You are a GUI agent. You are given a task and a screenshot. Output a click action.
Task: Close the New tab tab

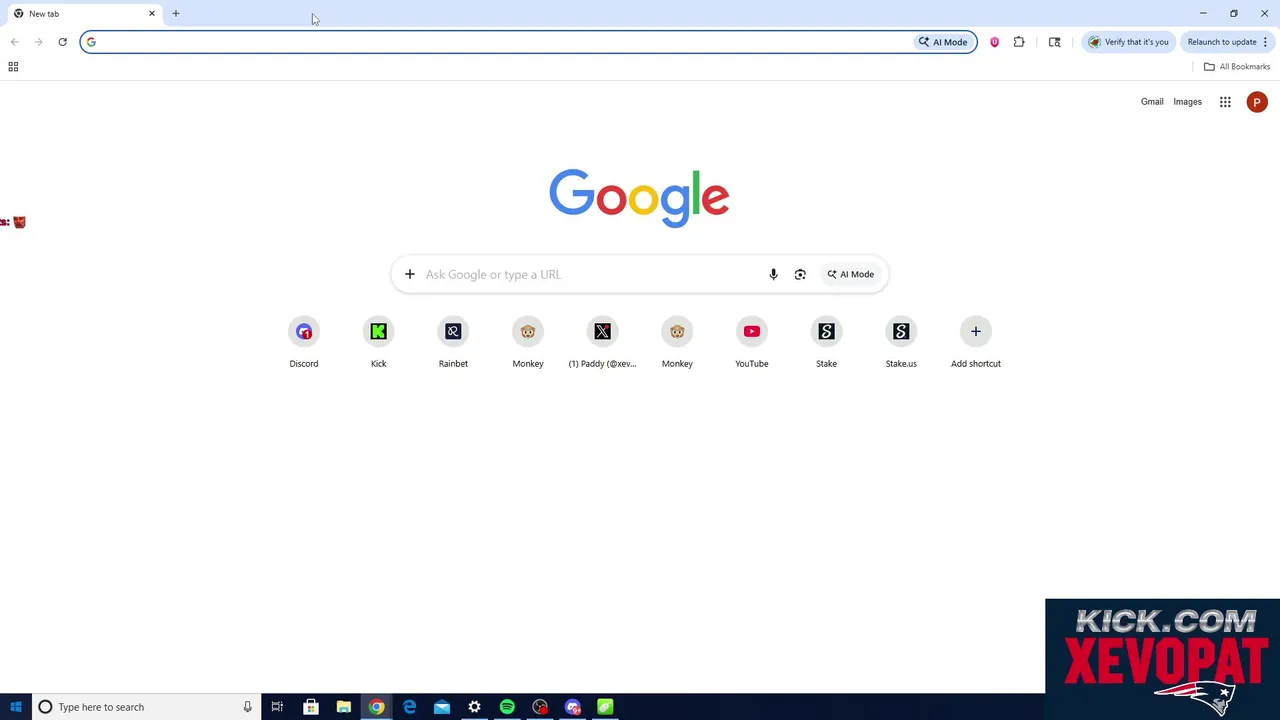coord(152,14)
